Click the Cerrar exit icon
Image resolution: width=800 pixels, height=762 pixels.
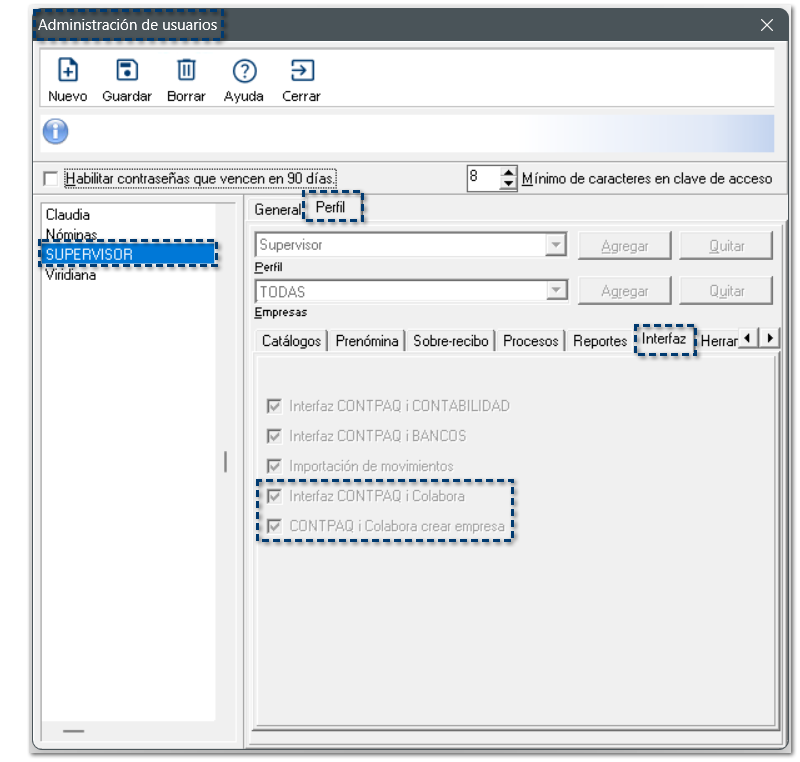coord(301,71)
